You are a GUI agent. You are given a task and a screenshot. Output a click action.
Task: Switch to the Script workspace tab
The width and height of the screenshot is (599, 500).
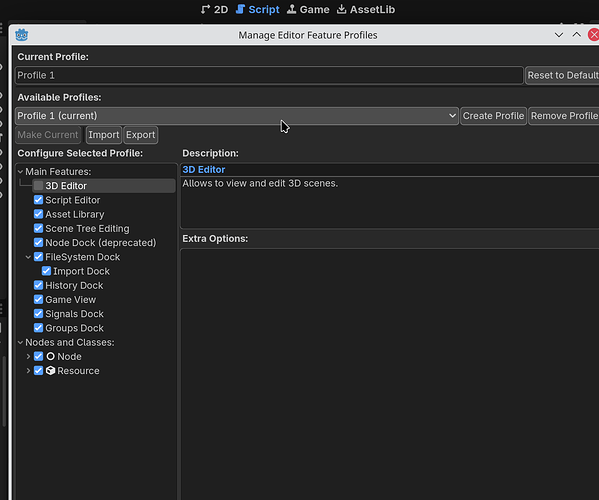tap(257, 9)
